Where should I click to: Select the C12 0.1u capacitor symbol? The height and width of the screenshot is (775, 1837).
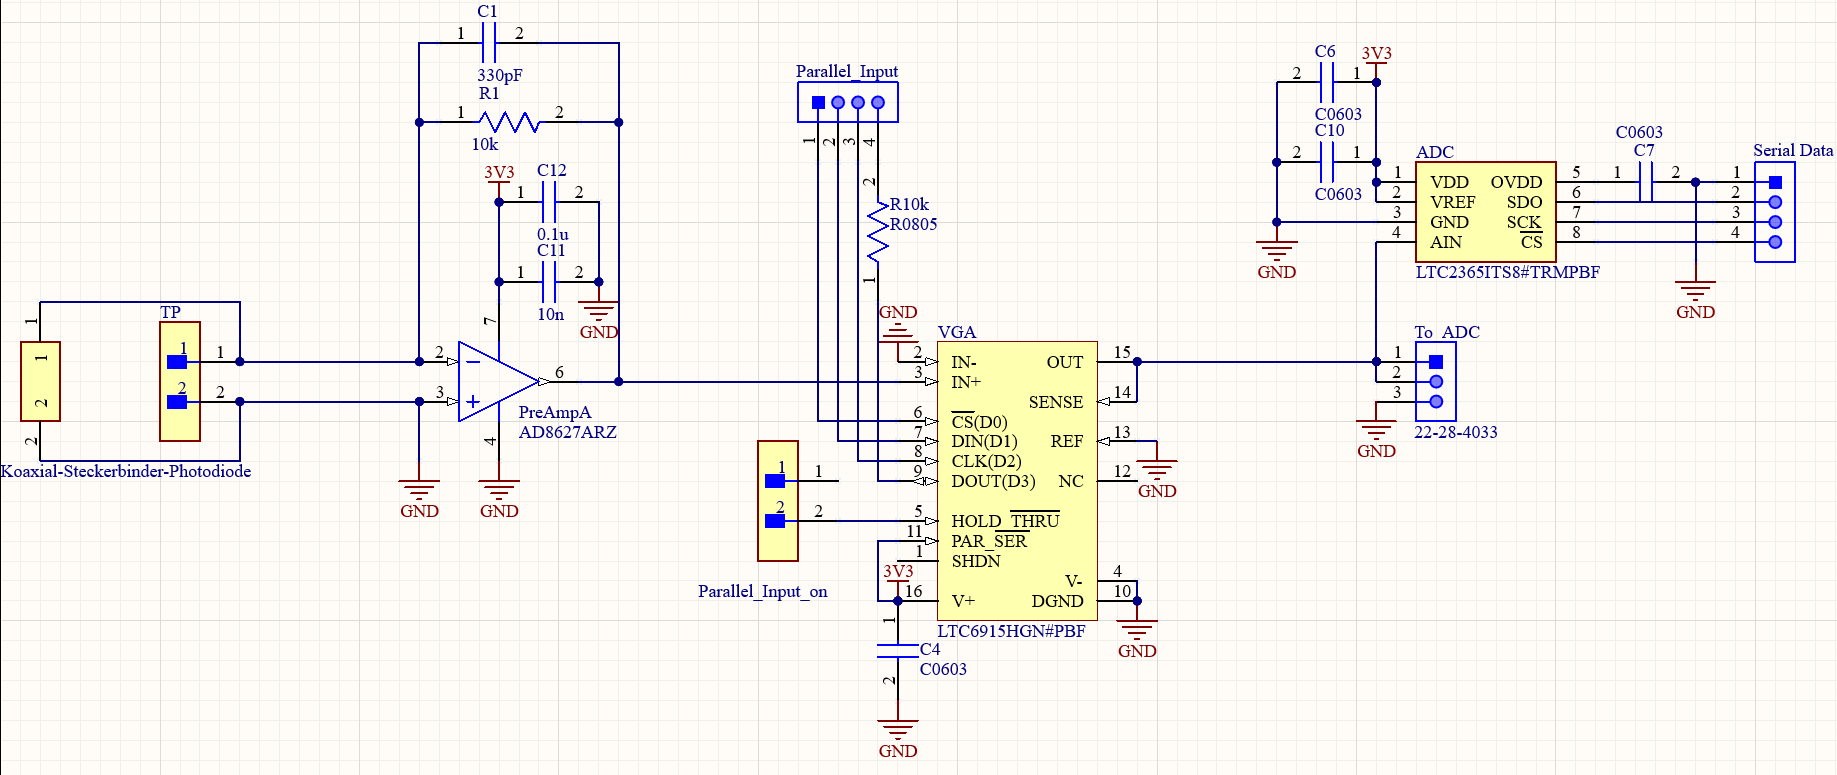[548, 202]
